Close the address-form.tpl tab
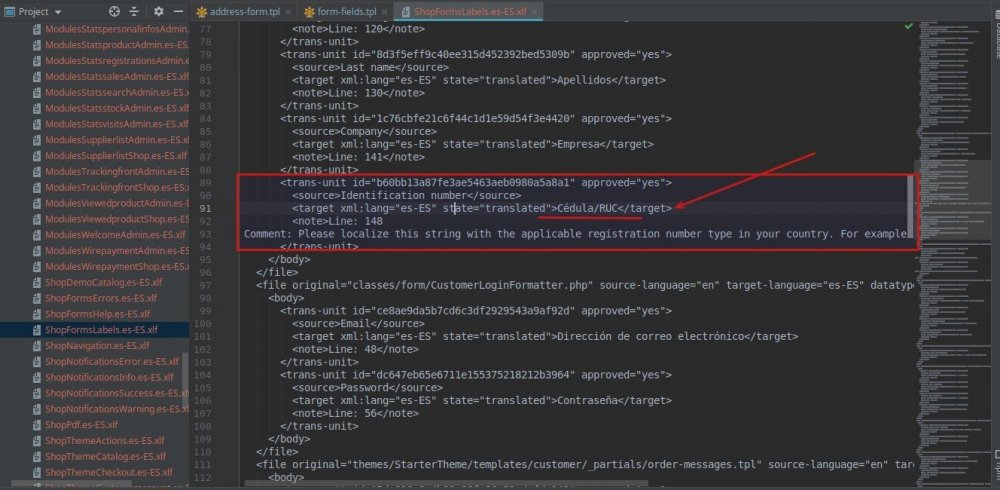The height and width of the screenshot is (490, 1000). tap(288, 11)
